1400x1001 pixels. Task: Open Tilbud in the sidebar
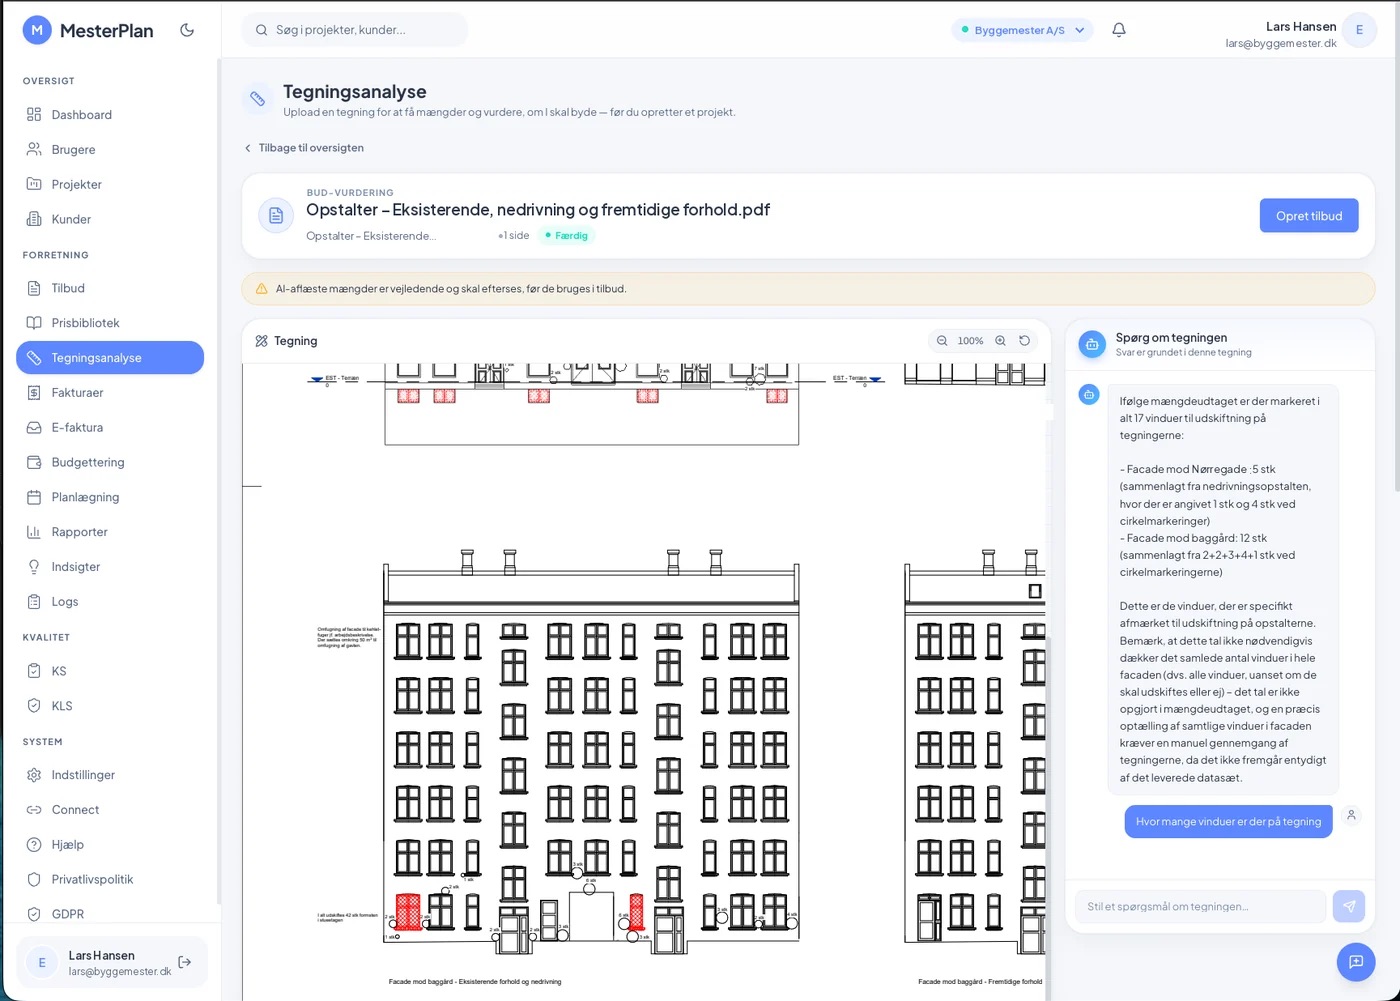110,288
